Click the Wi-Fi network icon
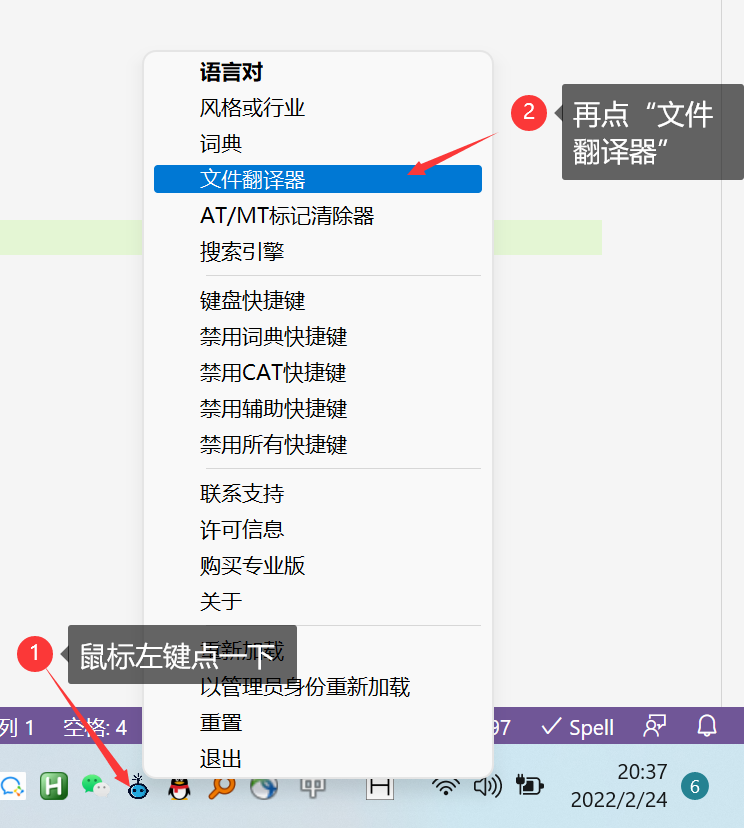The width and height of the screenshot is (744, 828). [x=445, y=786]
